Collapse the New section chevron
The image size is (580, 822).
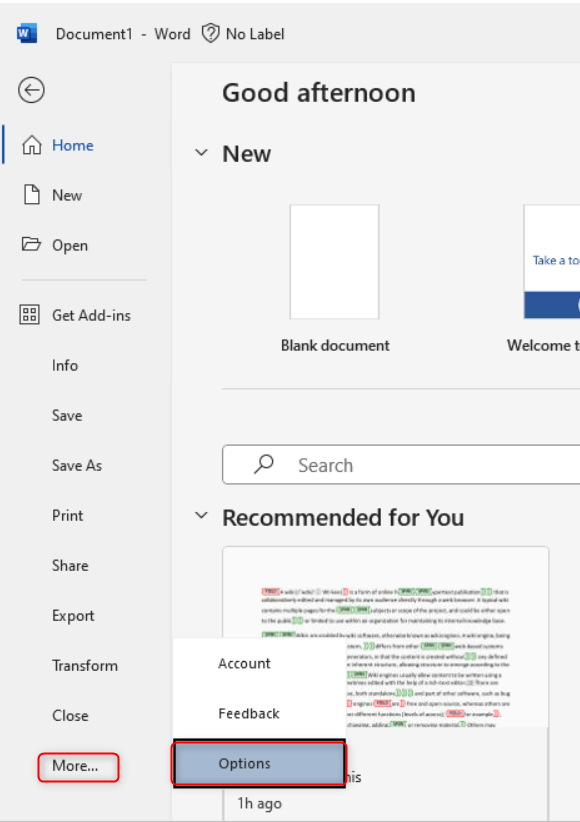pos(201,154)
